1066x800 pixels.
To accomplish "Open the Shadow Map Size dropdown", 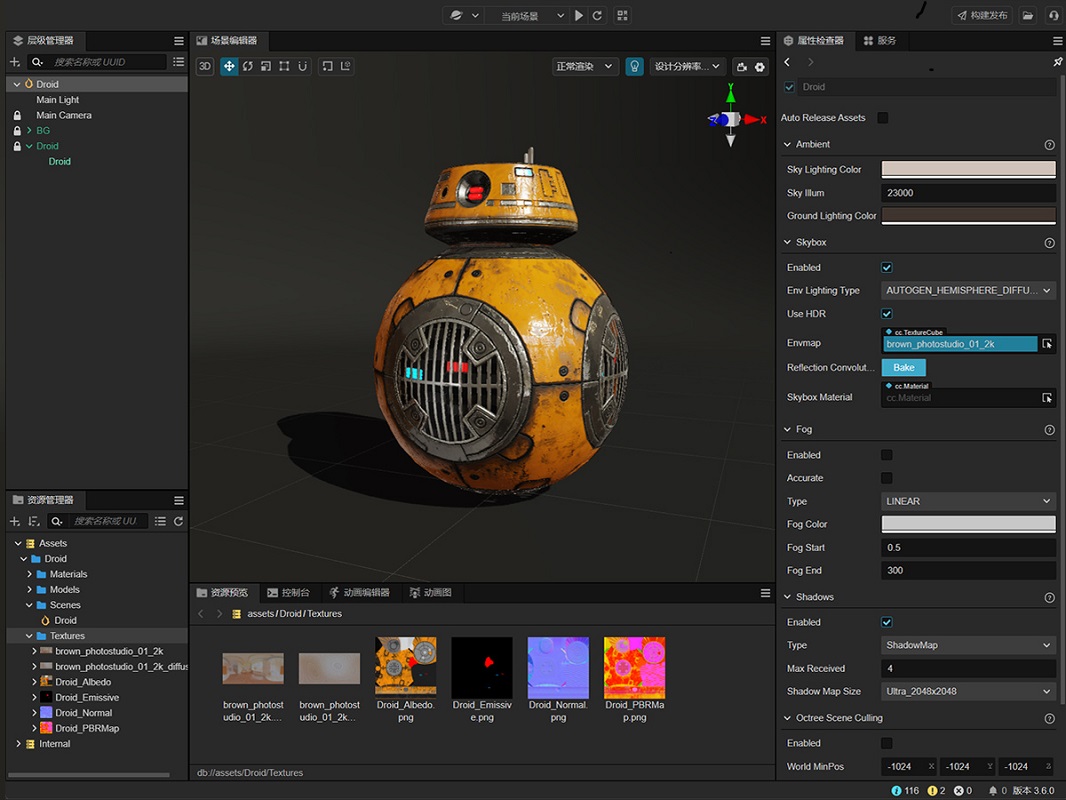I will 968,691.
